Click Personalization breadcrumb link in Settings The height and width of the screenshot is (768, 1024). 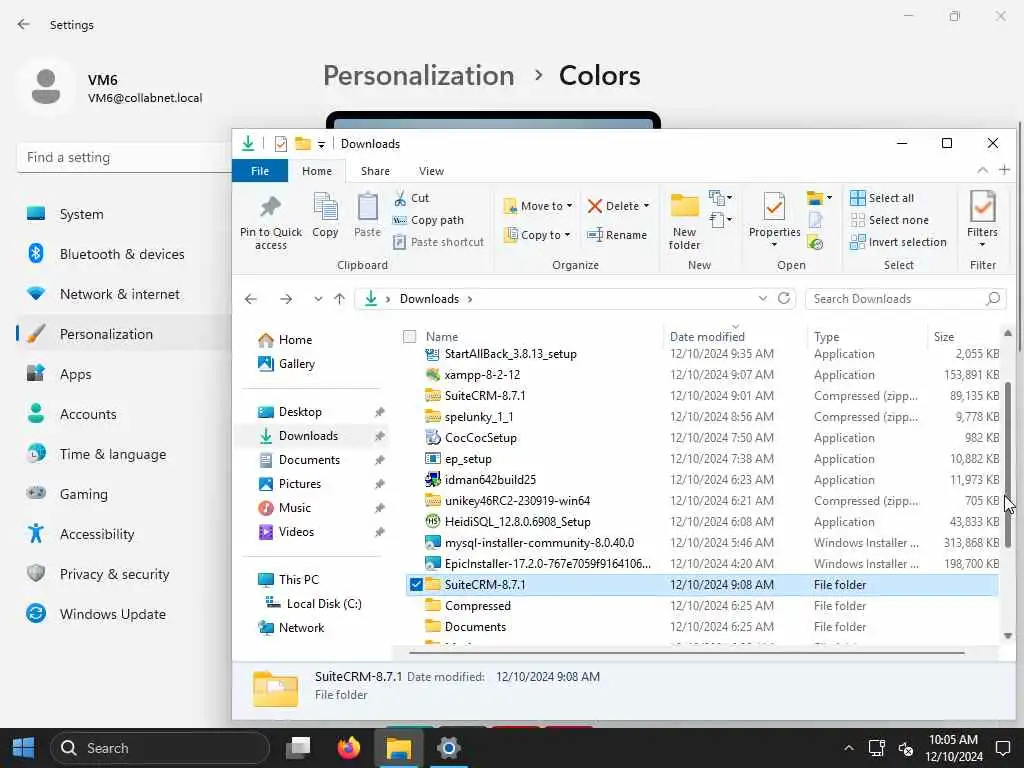point(419,75)
